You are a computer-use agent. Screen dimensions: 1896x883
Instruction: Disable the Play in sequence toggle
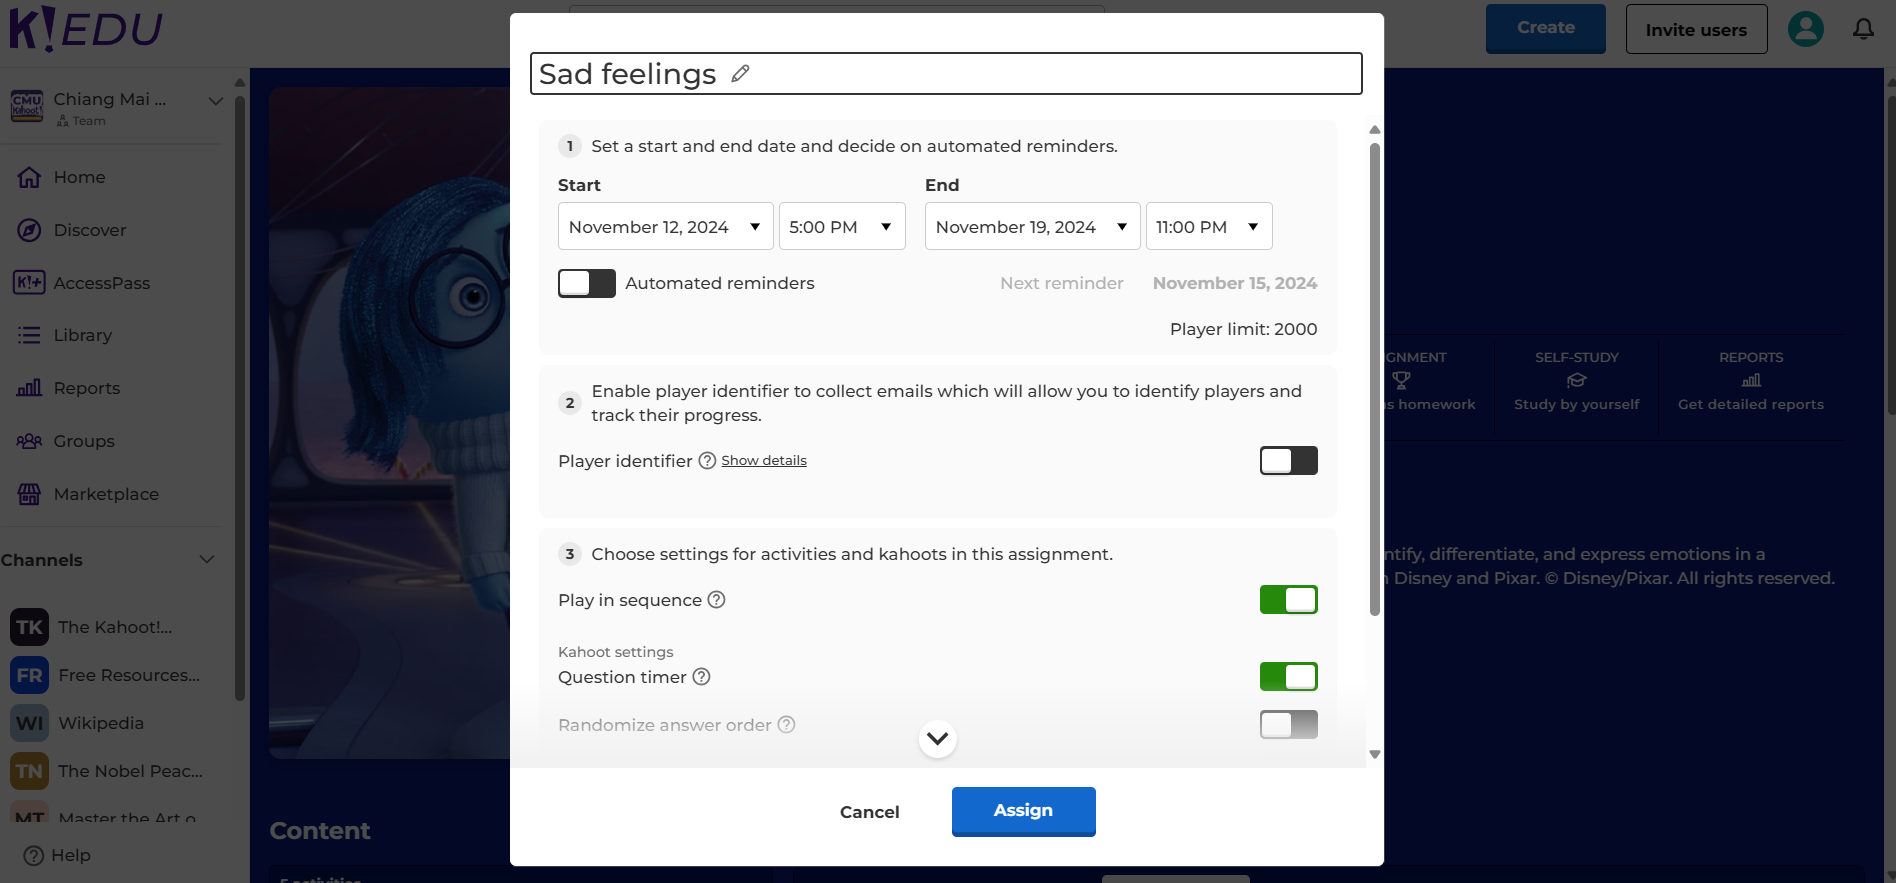[1288, 600]
